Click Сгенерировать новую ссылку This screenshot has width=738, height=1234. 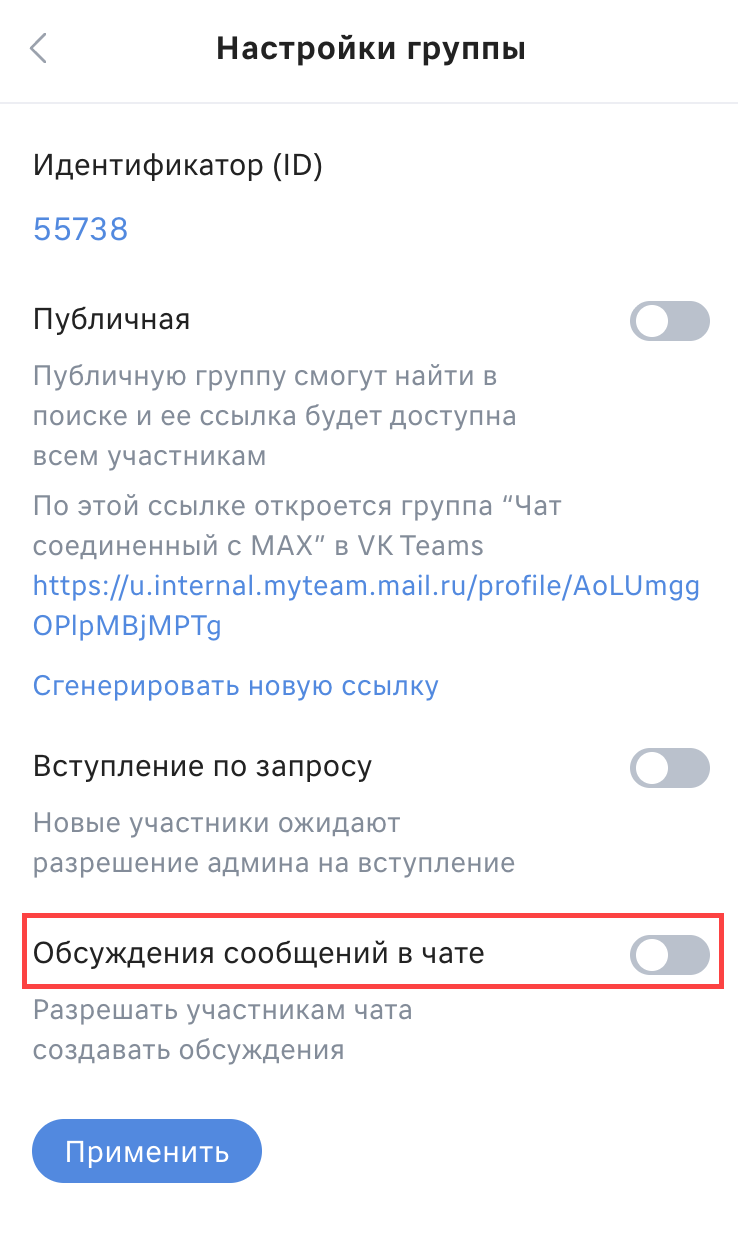(x=236, y=686)
